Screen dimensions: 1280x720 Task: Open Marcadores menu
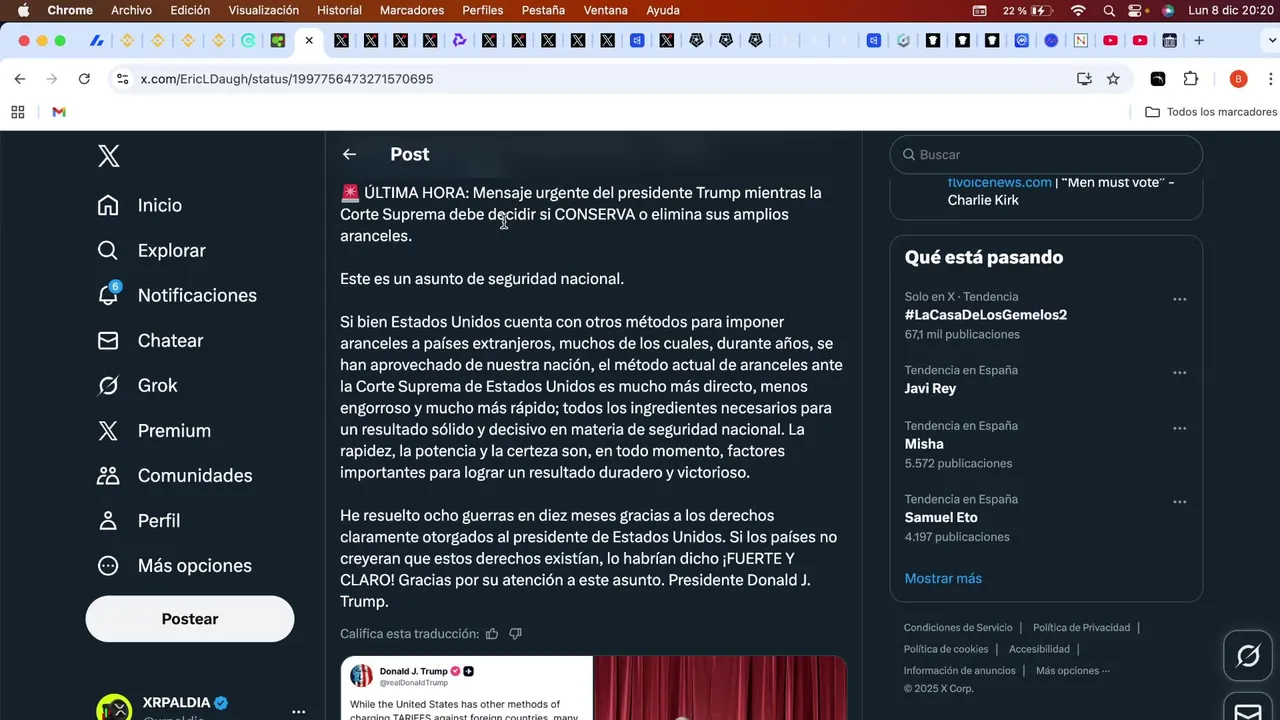[412, 10]
